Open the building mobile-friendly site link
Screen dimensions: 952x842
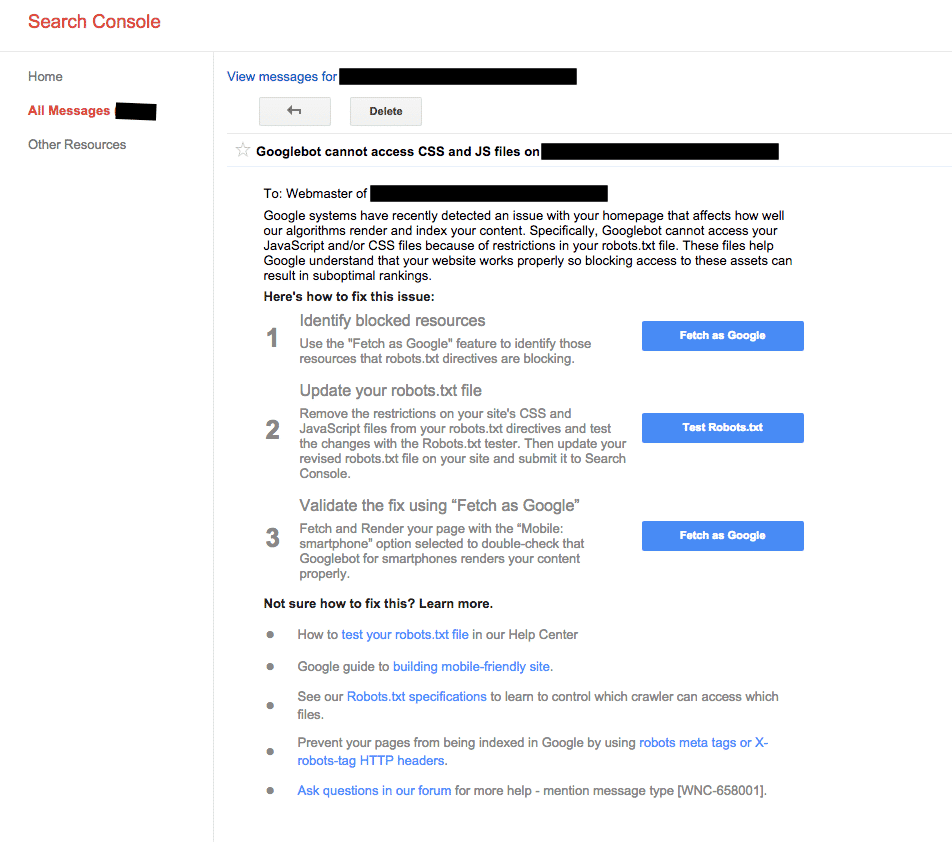tap(473, 667)
